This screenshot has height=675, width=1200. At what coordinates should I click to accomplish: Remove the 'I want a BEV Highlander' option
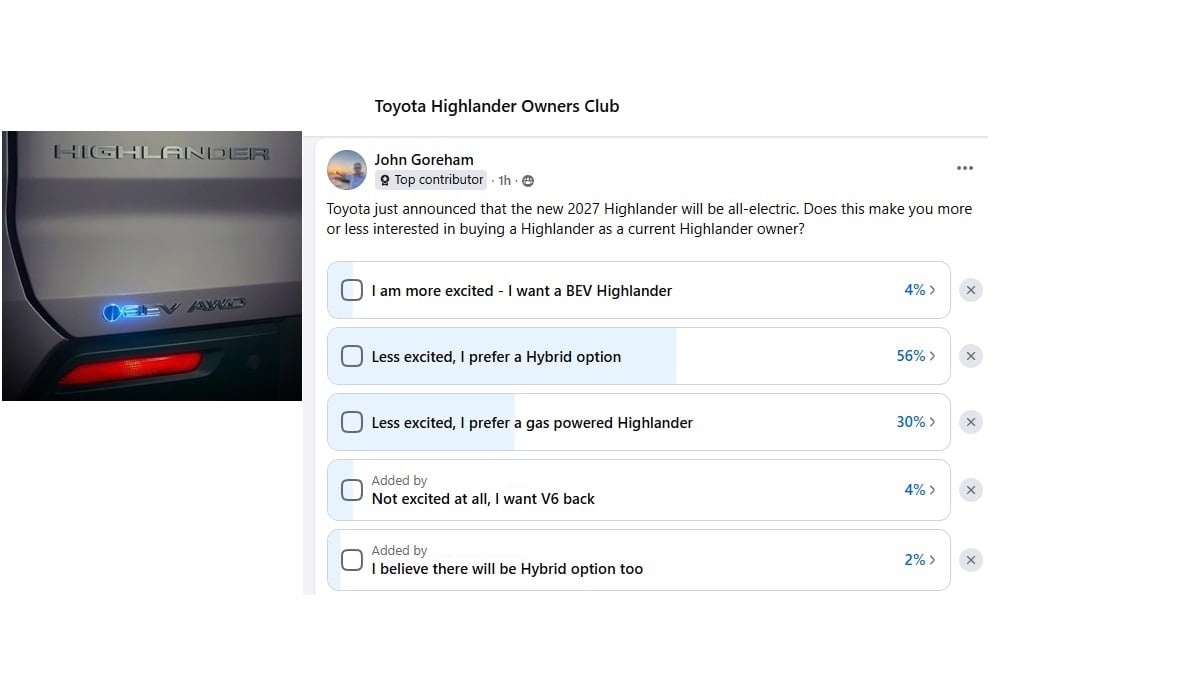coord(970,290)
